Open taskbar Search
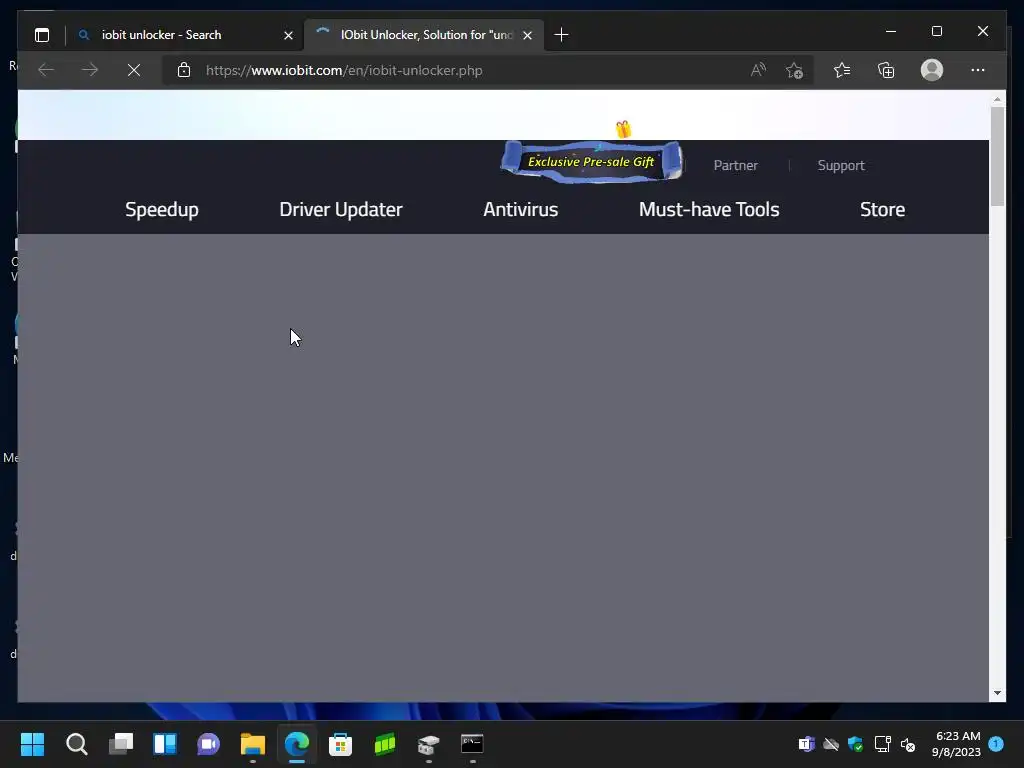This screenshot has width=1024, height=768. click(76, 744)
